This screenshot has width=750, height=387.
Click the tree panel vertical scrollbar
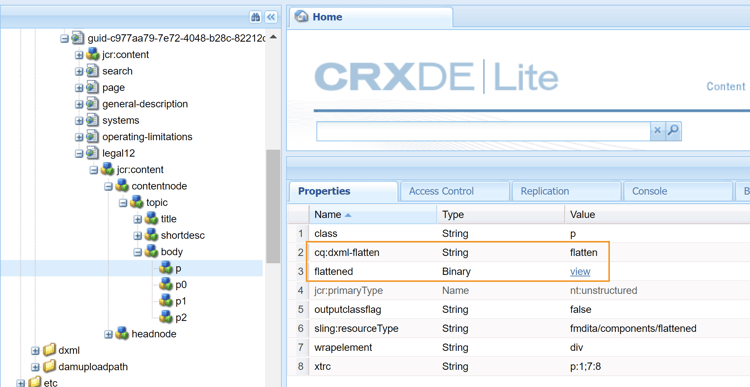click(273, 206)
